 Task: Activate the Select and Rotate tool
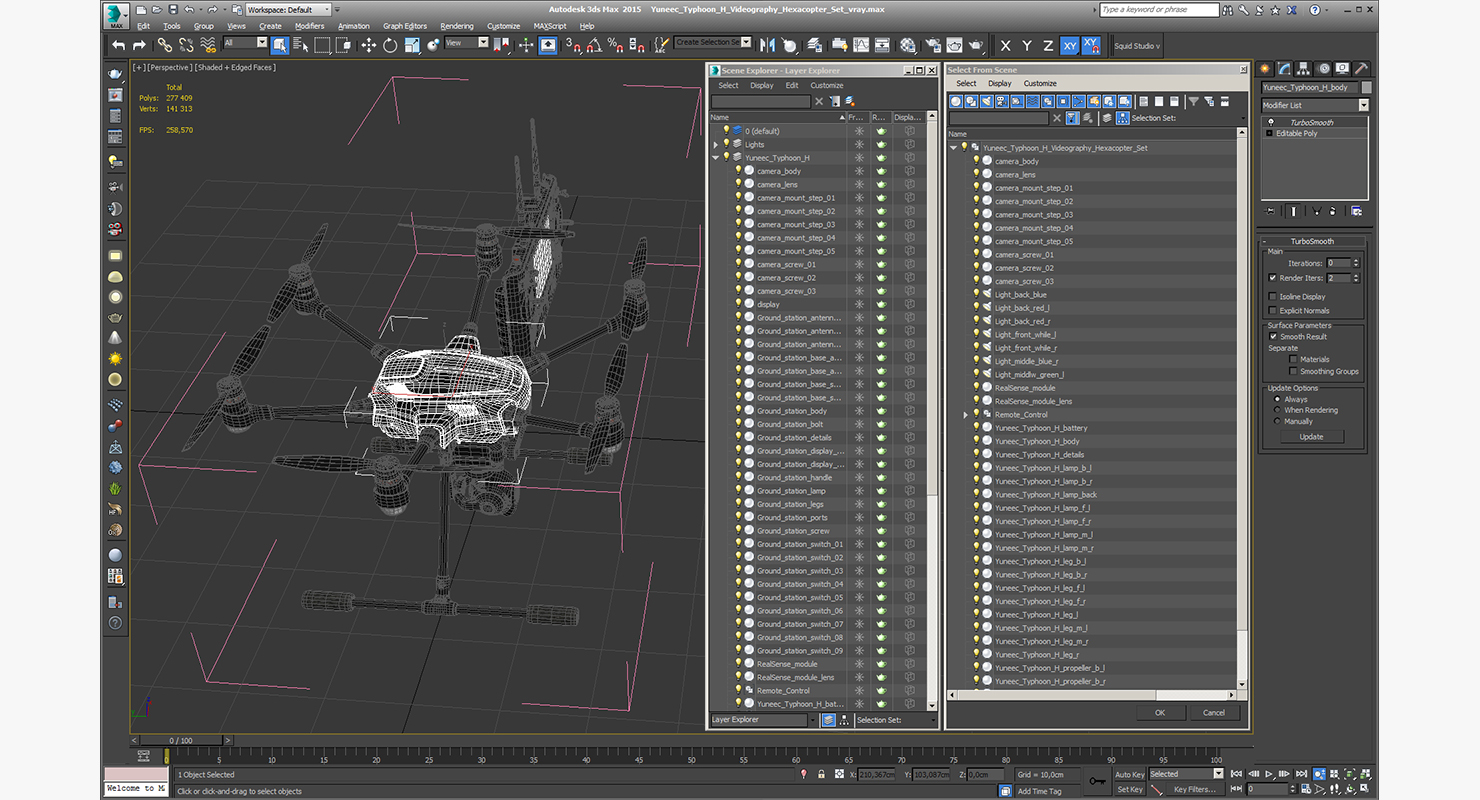point(389,45)
